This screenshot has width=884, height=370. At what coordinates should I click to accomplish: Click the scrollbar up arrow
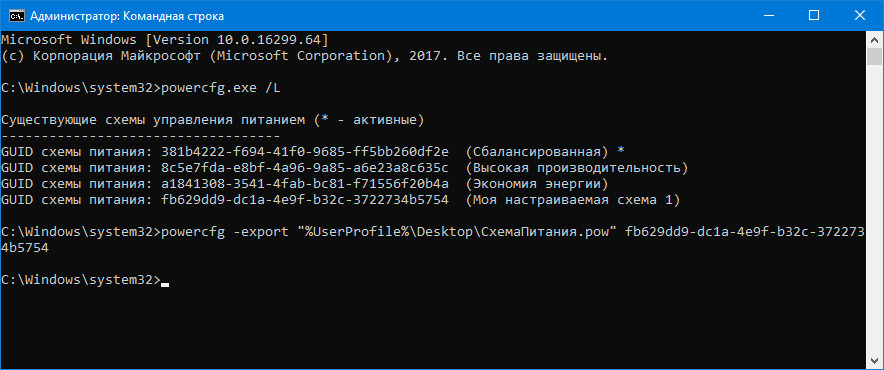[x=874, y=39]
